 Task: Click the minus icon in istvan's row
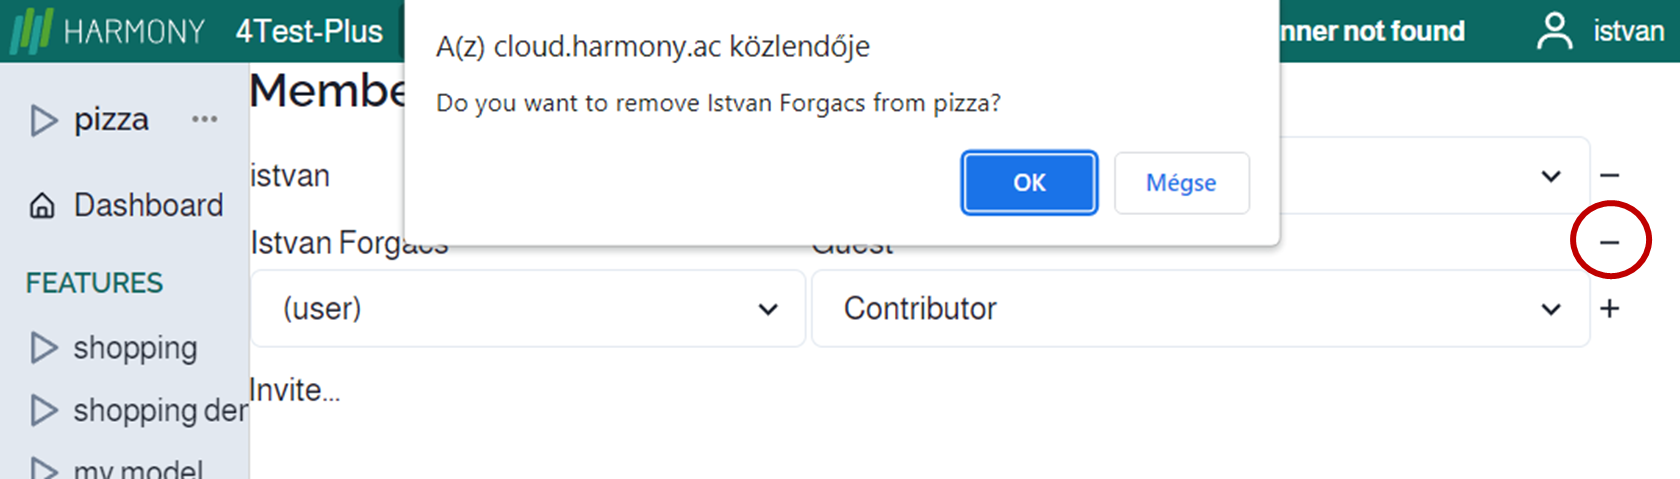pyautogui.click(x=1609, y=176)
